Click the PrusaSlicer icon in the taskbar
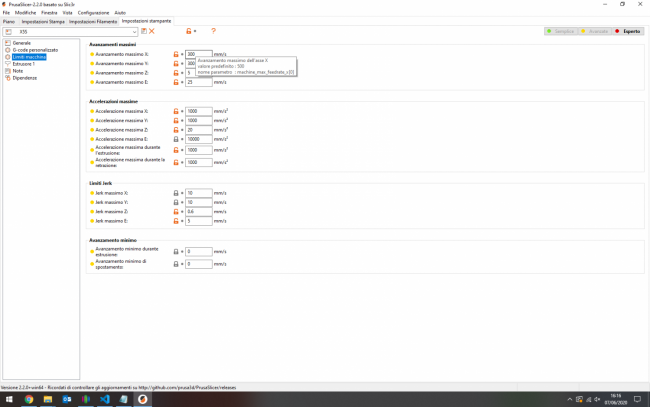Screen dimensions: 650x407 click(143, 399)
